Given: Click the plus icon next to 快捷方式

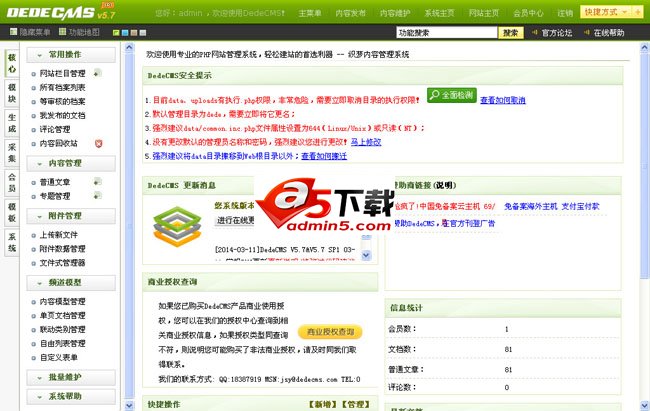Looking at the screenshot, I should (x=638, y=12).
